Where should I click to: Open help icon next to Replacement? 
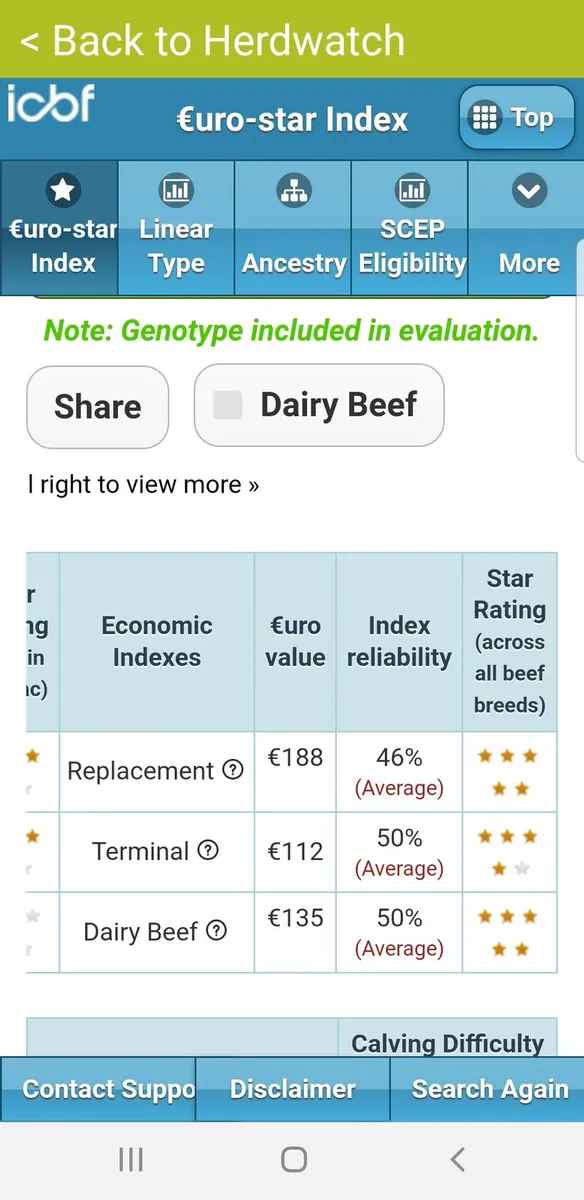point(233,770)
